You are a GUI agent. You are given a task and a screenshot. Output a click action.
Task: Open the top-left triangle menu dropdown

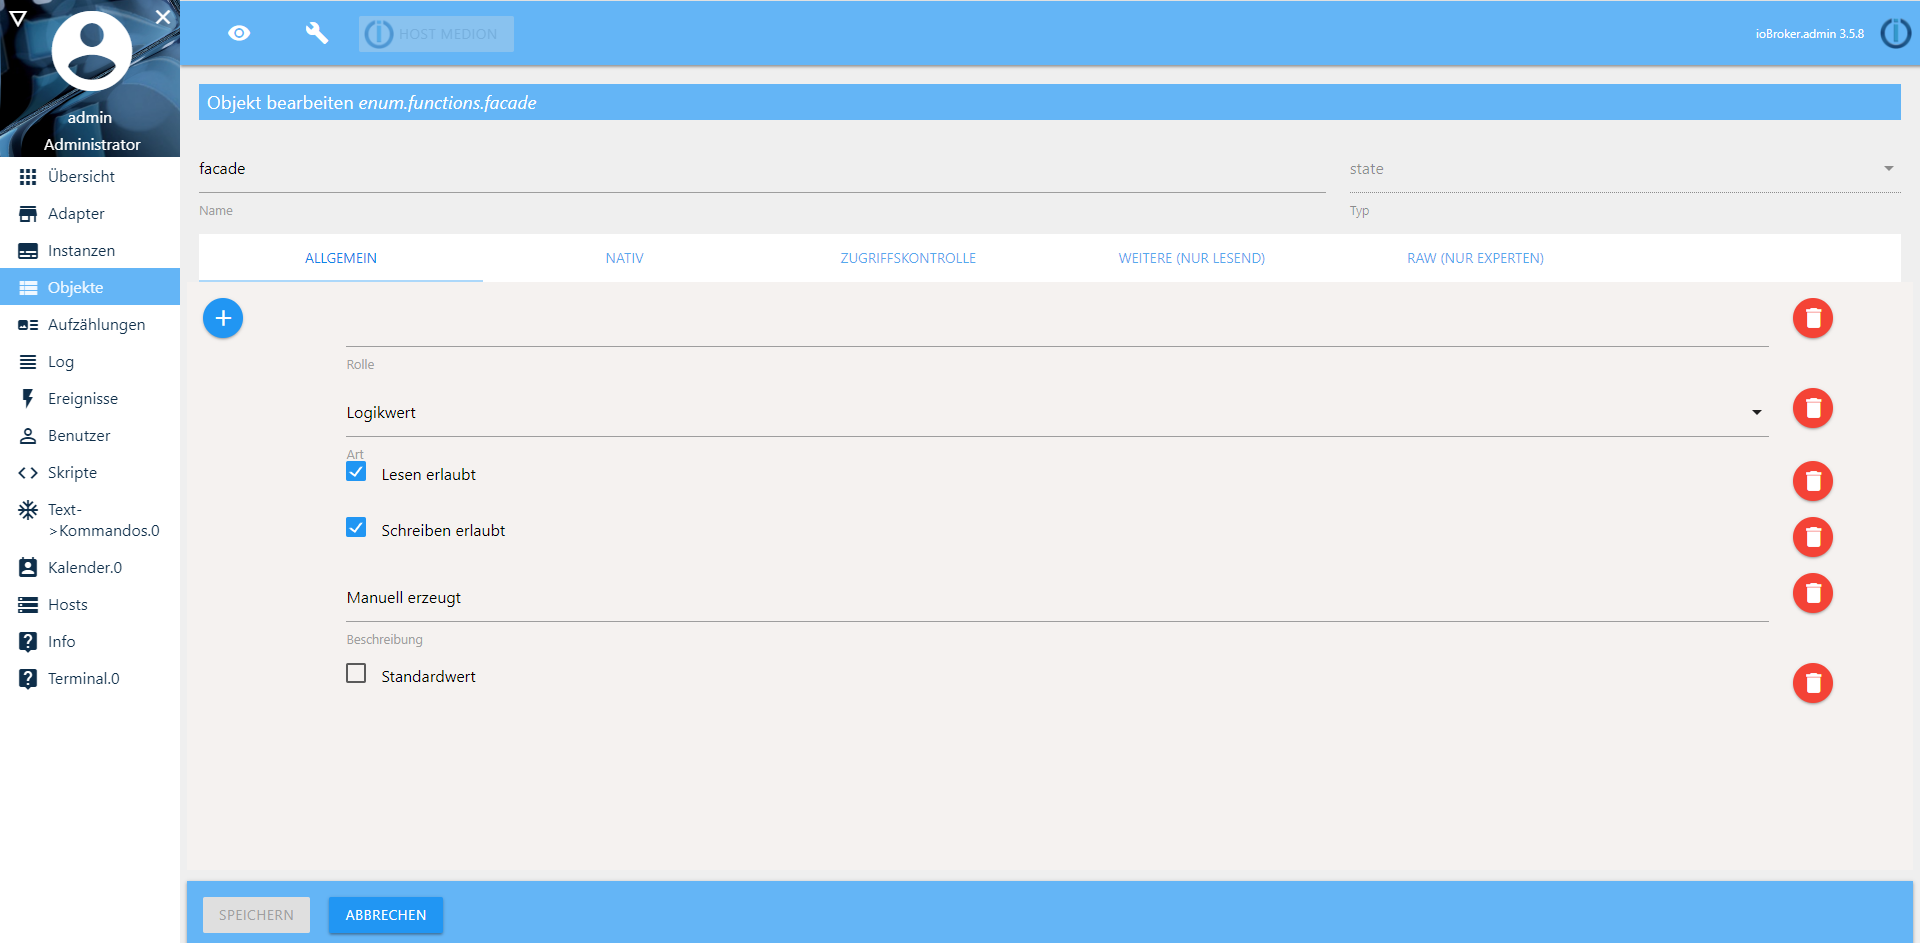point(18,18)
